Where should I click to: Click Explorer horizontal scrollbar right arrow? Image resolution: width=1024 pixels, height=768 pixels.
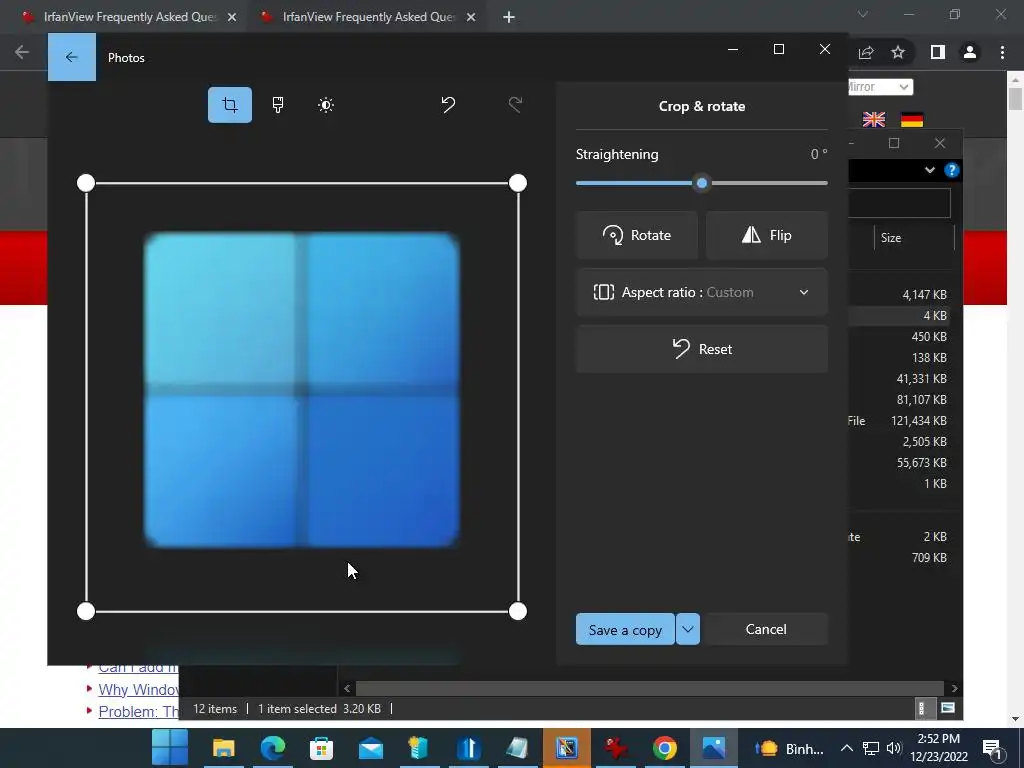(955, 688)
